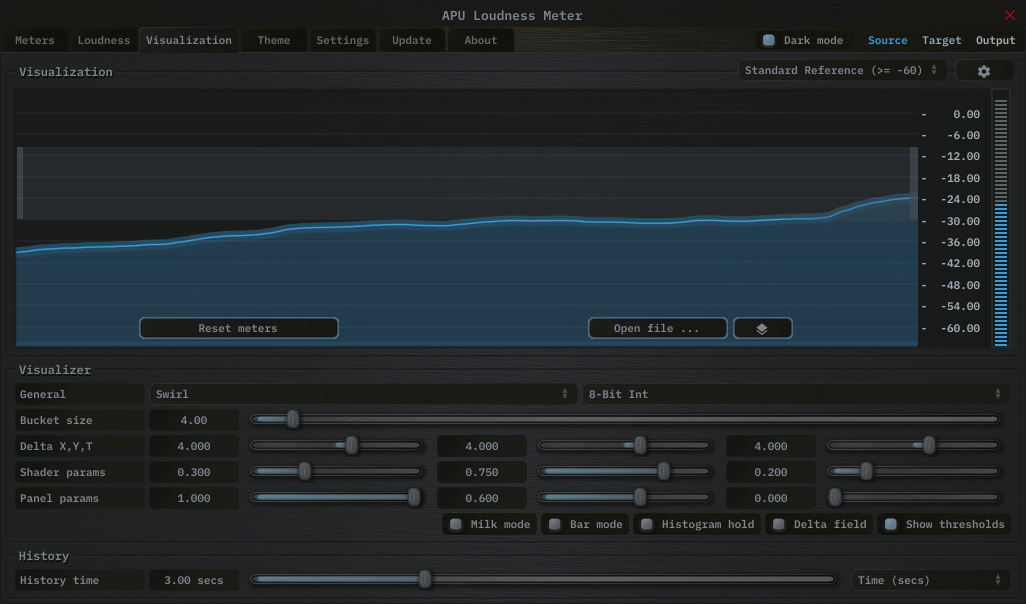1026x604 pixels.
Task: Open visualization settings gear icon
Action: click(x=984, y=71)
